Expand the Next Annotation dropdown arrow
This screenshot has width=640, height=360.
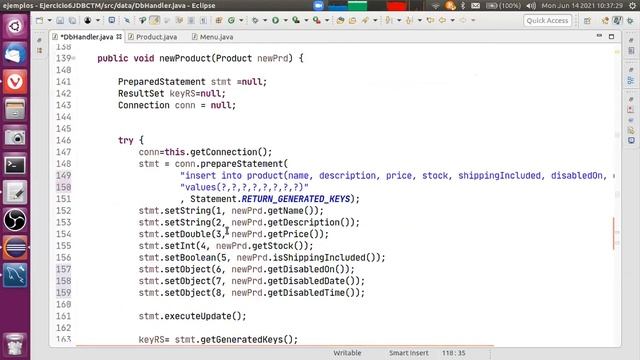(399, 20)
